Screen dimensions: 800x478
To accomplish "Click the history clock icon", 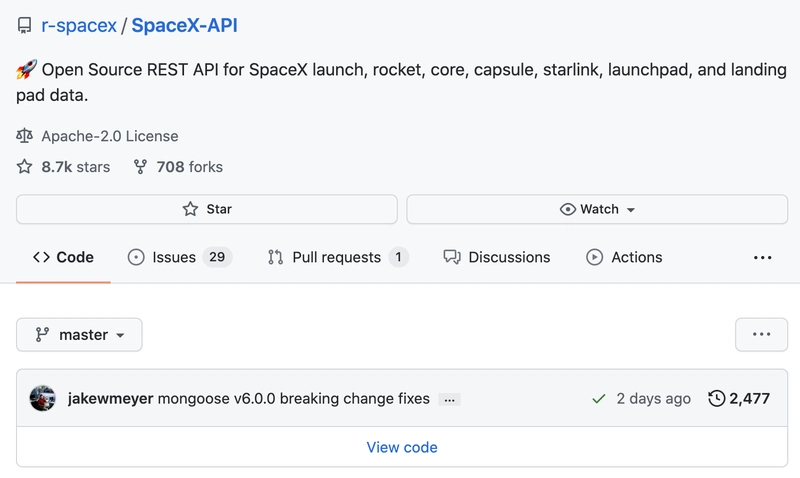I will tap(717, 398).
